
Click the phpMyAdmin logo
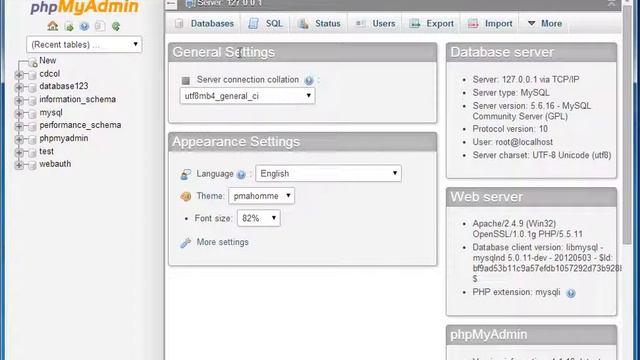[x=84, y=7]
